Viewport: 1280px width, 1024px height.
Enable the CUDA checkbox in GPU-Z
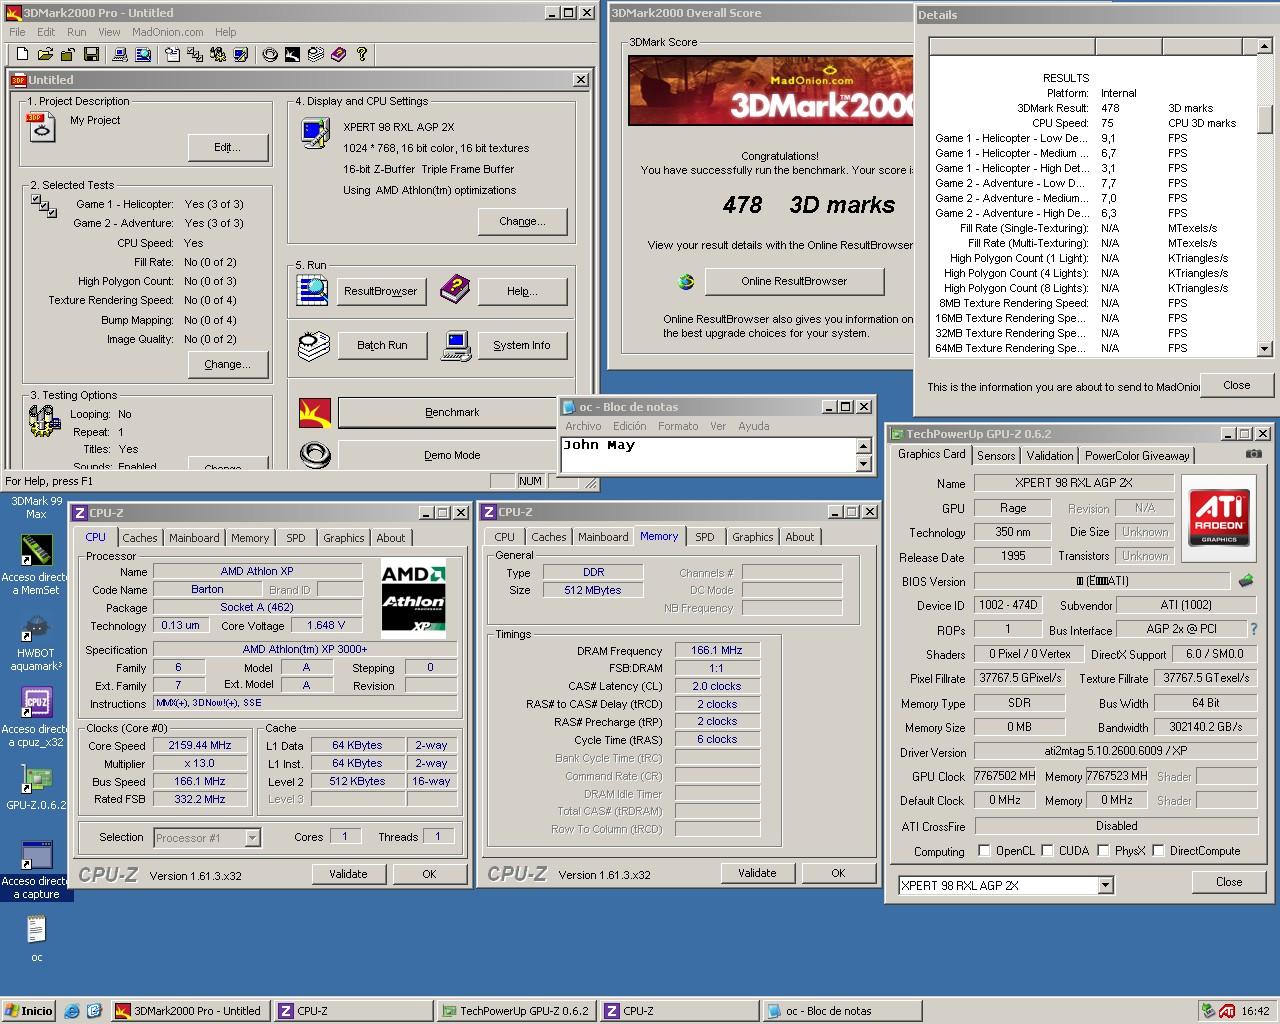pyautogui.click(x=1047, y=851)
